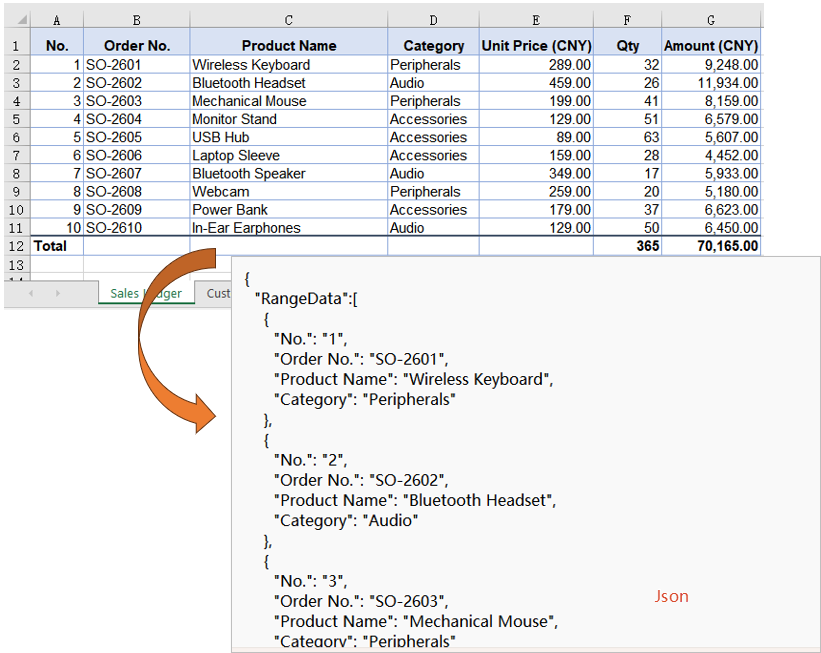Click the Total label cell
The image size is (821, 653).
(x=57, y=246)
